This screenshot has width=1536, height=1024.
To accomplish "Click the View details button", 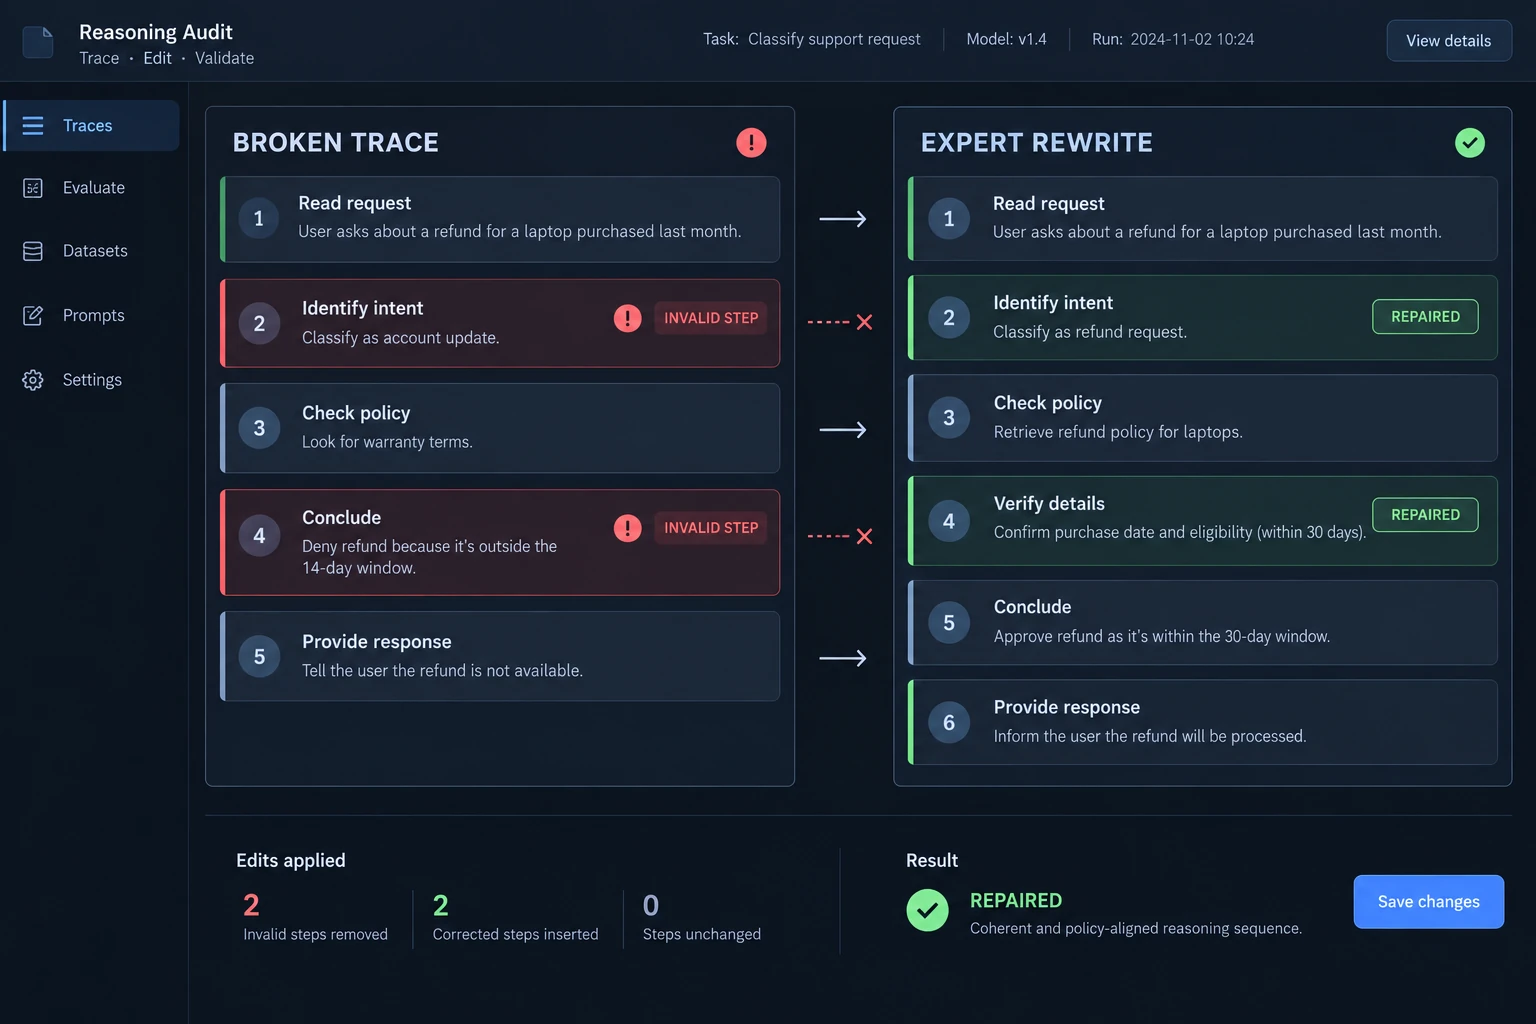I will point(1448,41).
